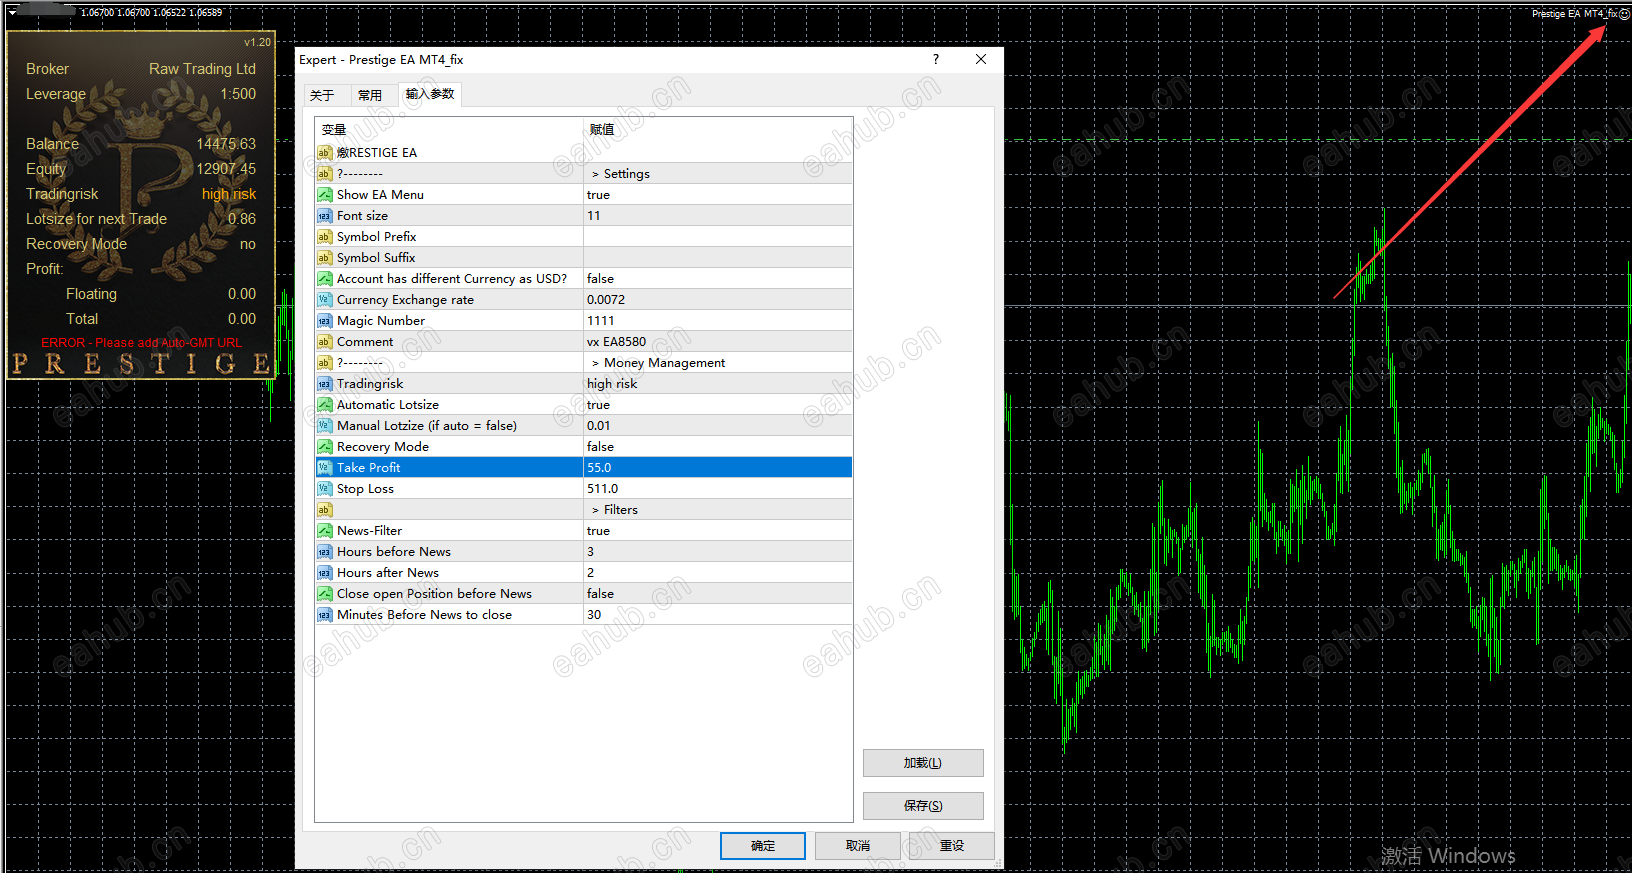The width and height of the screenshot is (1632, 873).
Task: Click the icon beside the Tradingrisk variable
Action: [324, 384]
